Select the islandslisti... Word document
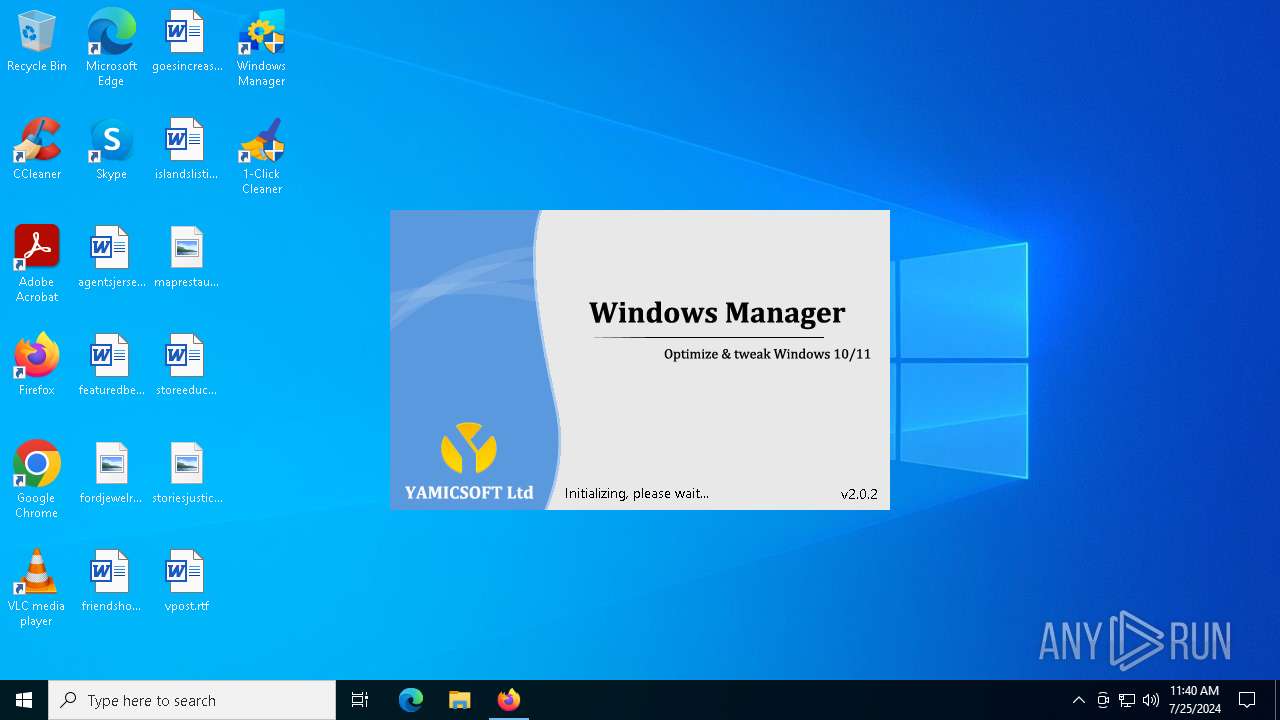This screenshot has height=720, width=1280. coord(187,150)
